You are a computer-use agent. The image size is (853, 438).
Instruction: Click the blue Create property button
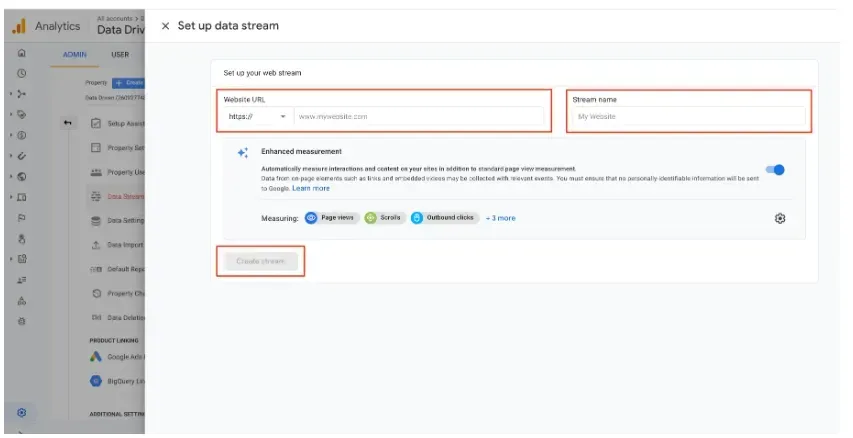pyautogui.click(x=128, y=83)
